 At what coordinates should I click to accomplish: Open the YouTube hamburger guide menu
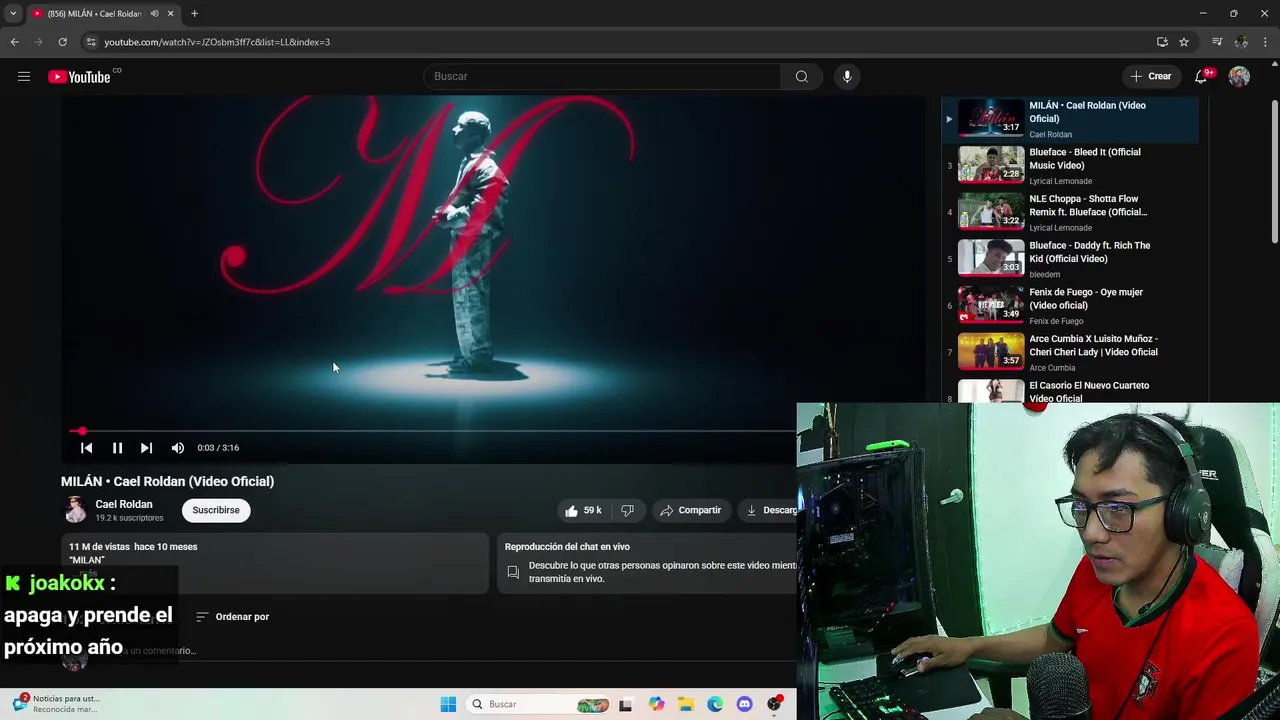(24, 76)
